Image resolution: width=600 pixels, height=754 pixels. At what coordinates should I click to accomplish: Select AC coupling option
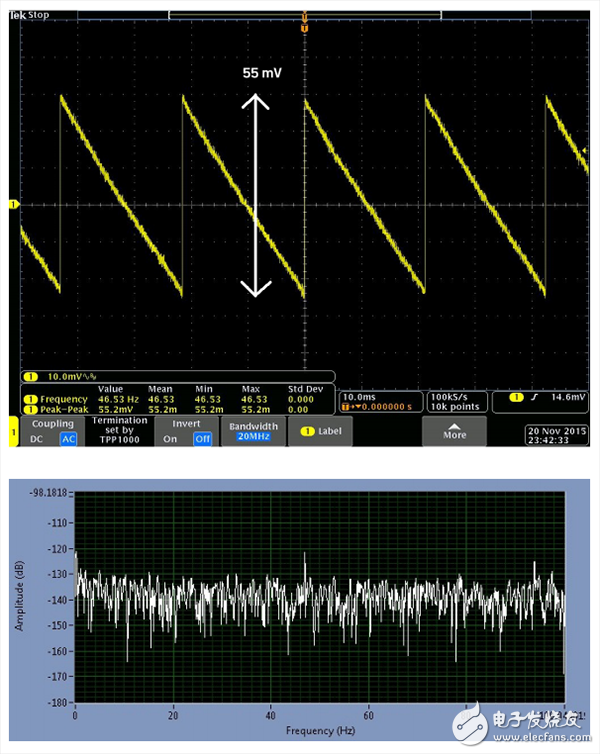tap(68, 439)
